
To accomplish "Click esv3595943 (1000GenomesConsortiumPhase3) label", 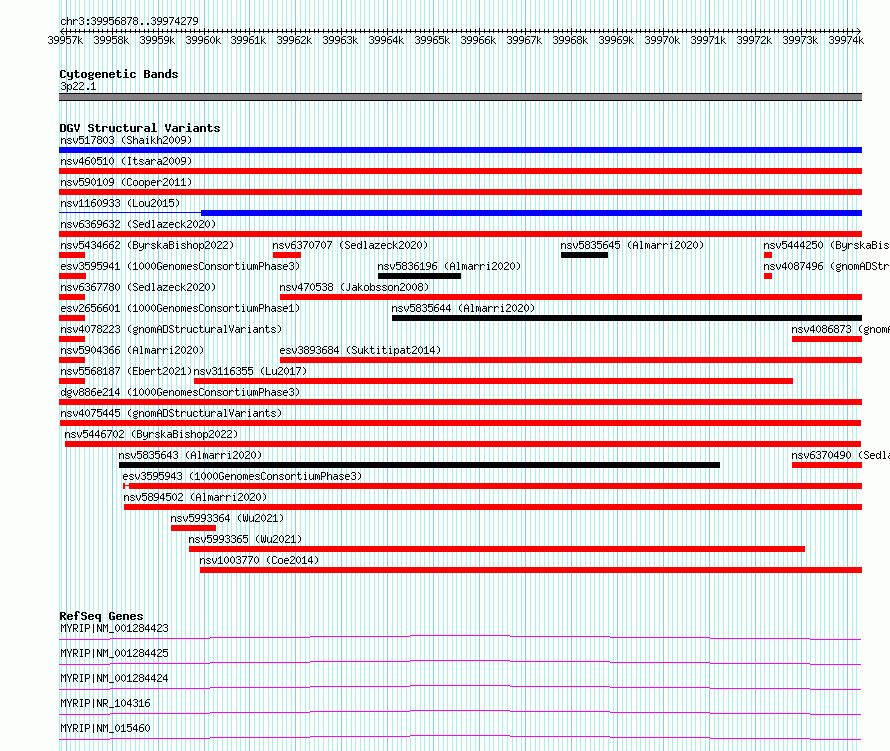I will (242, 476).
